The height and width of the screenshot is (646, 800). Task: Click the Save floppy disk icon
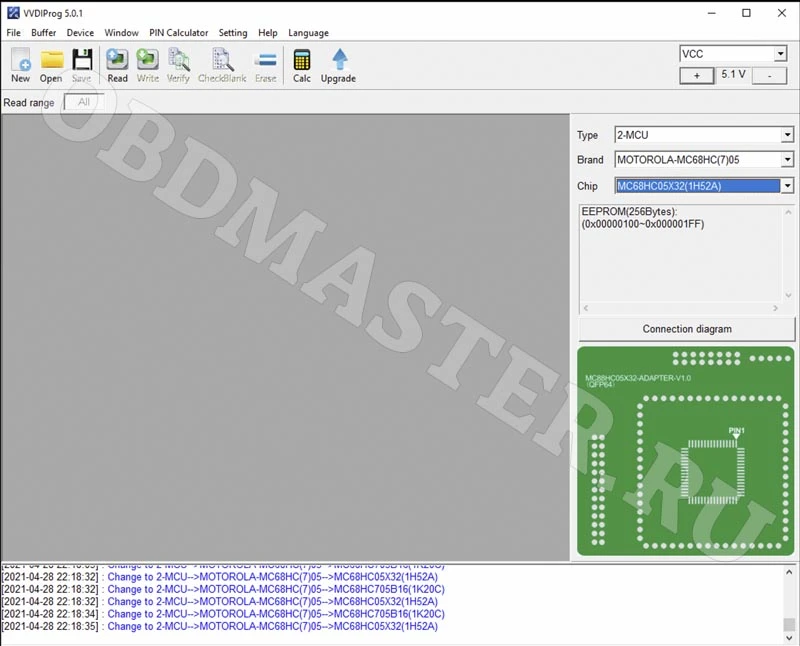82,65
